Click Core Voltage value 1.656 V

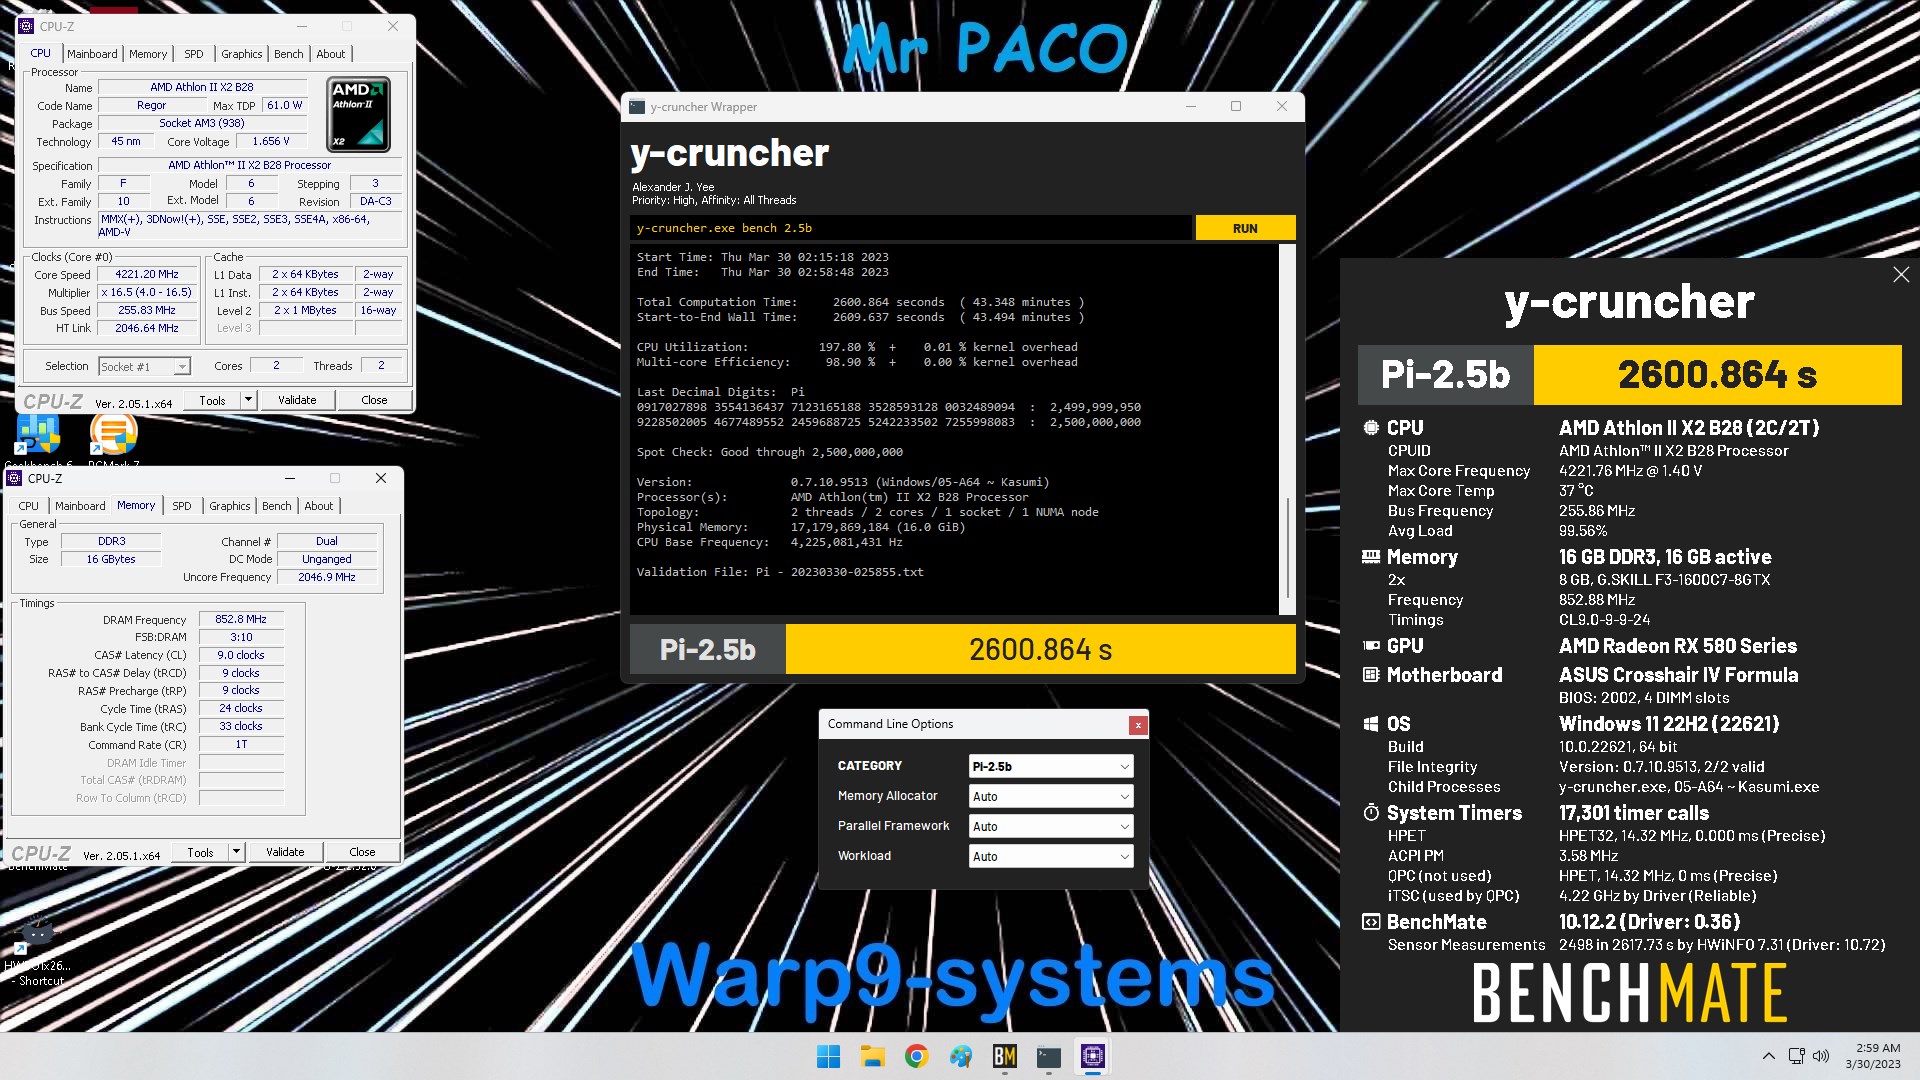coord(271,142)
